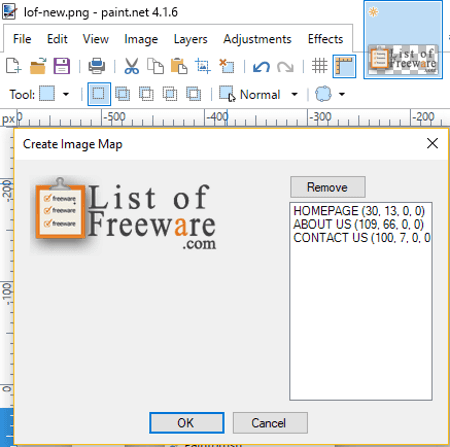Open the Layers menu
Screen dimensions: 450x447
(x=190, y=39)
